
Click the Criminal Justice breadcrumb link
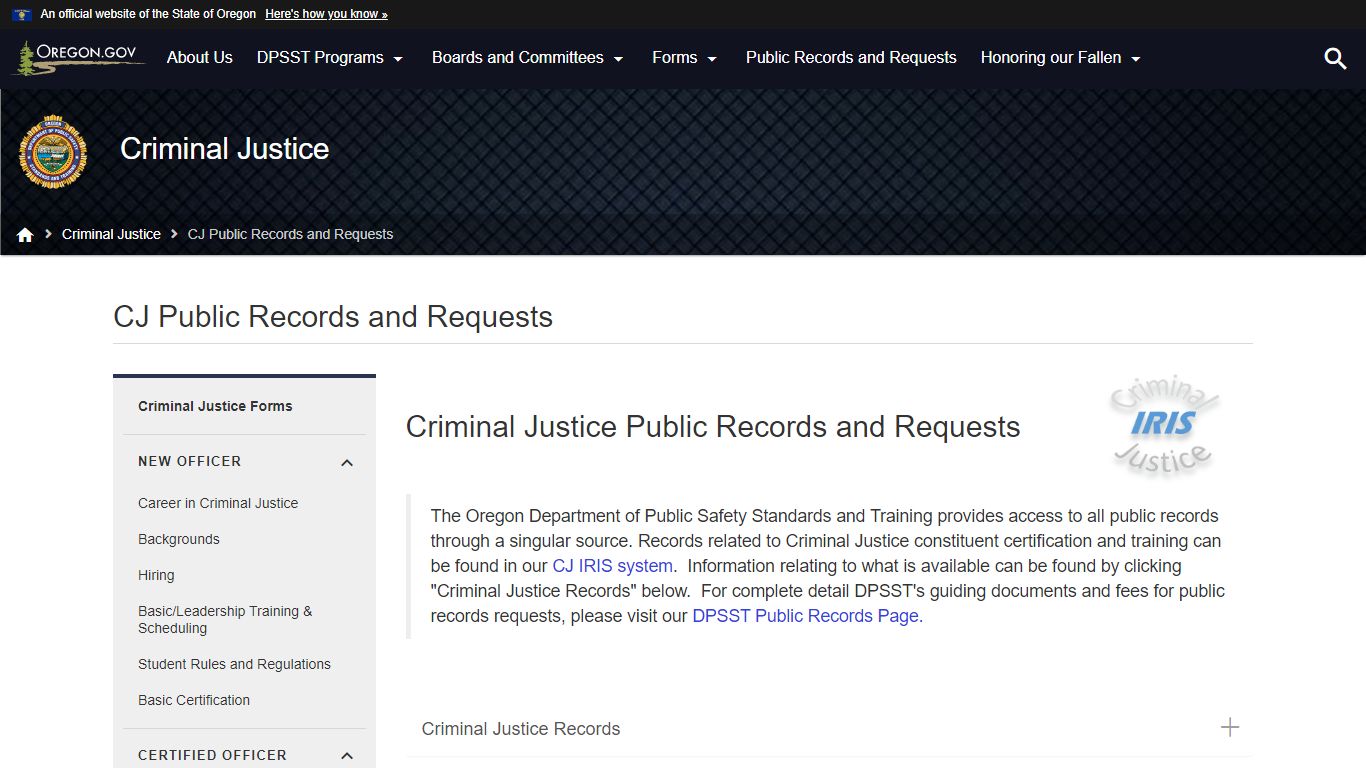click(x=111, y=234)
